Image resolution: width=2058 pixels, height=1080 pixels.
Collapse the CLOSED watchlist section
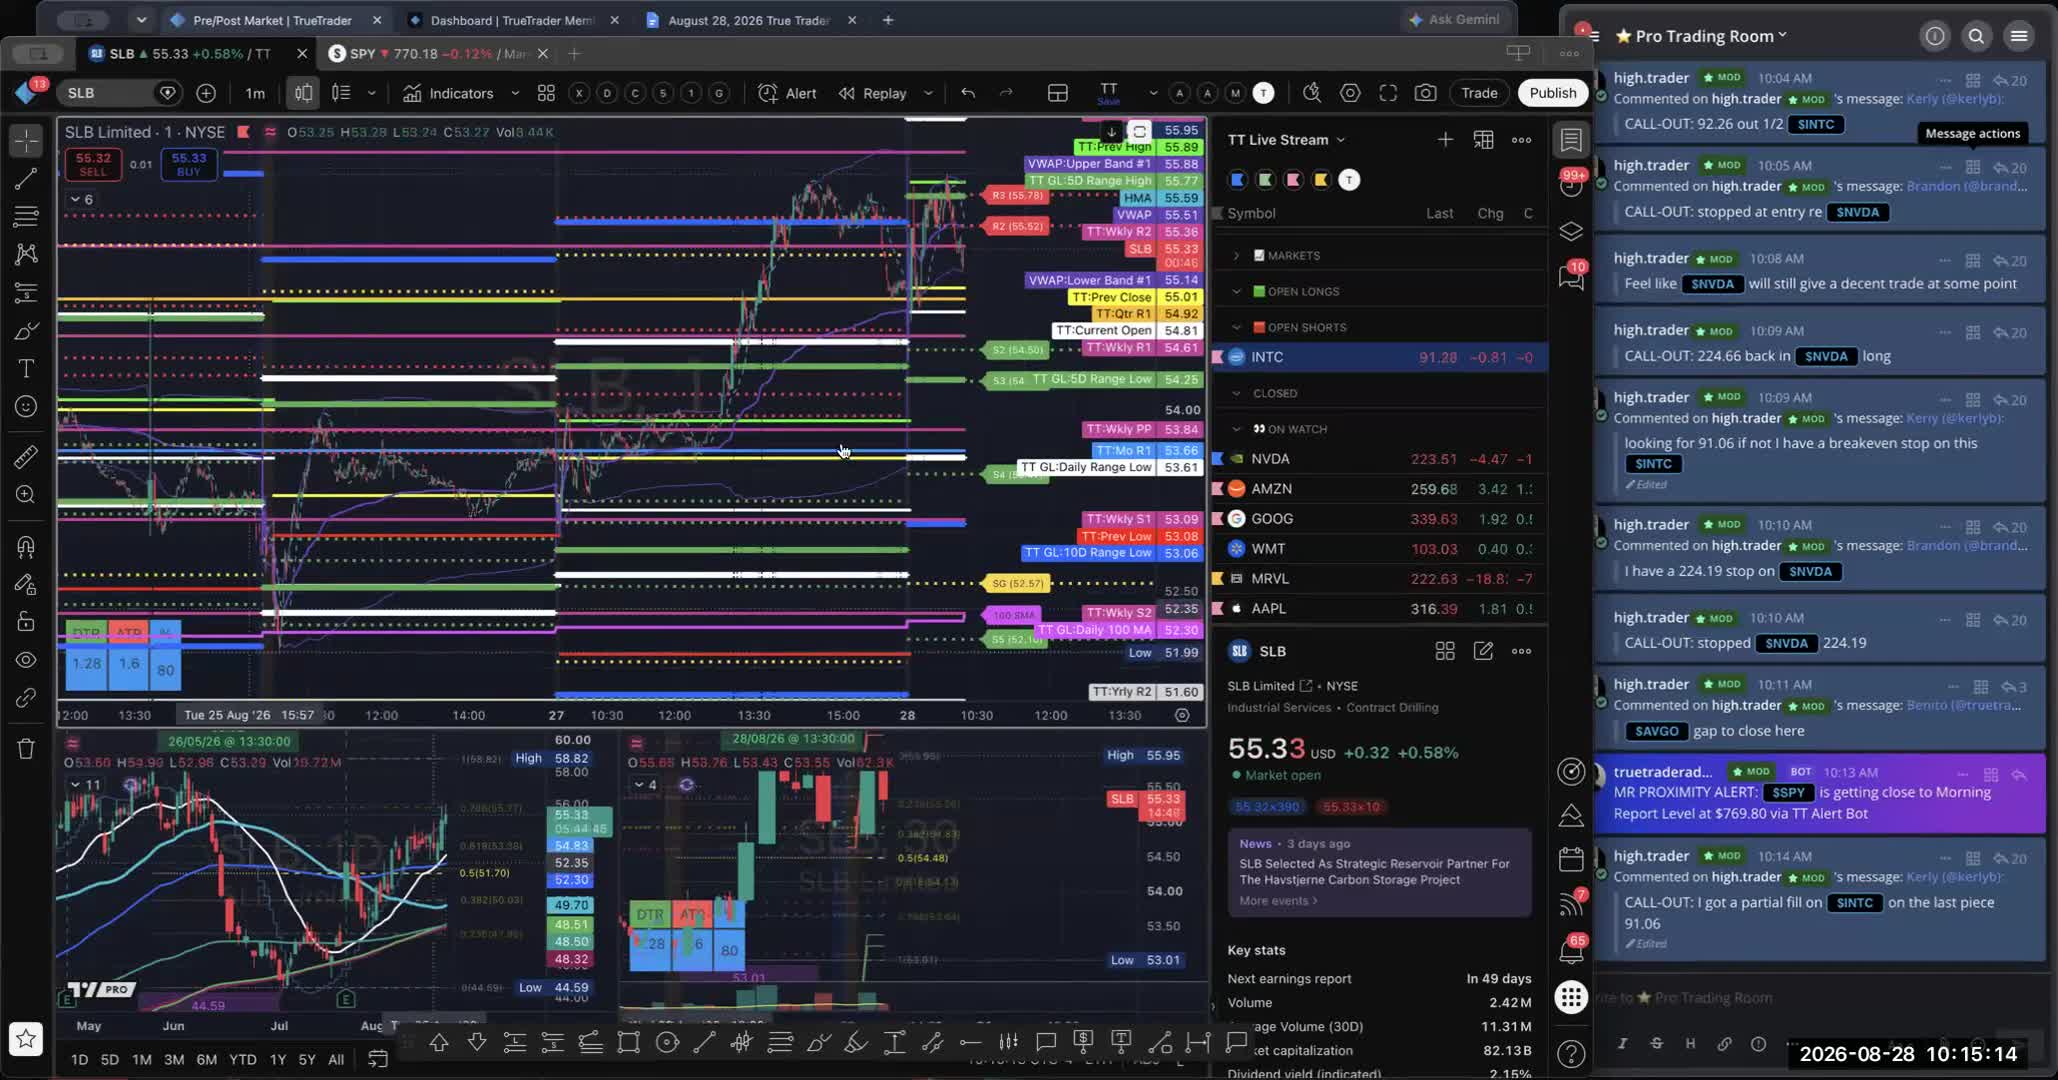click(1236, 394)
